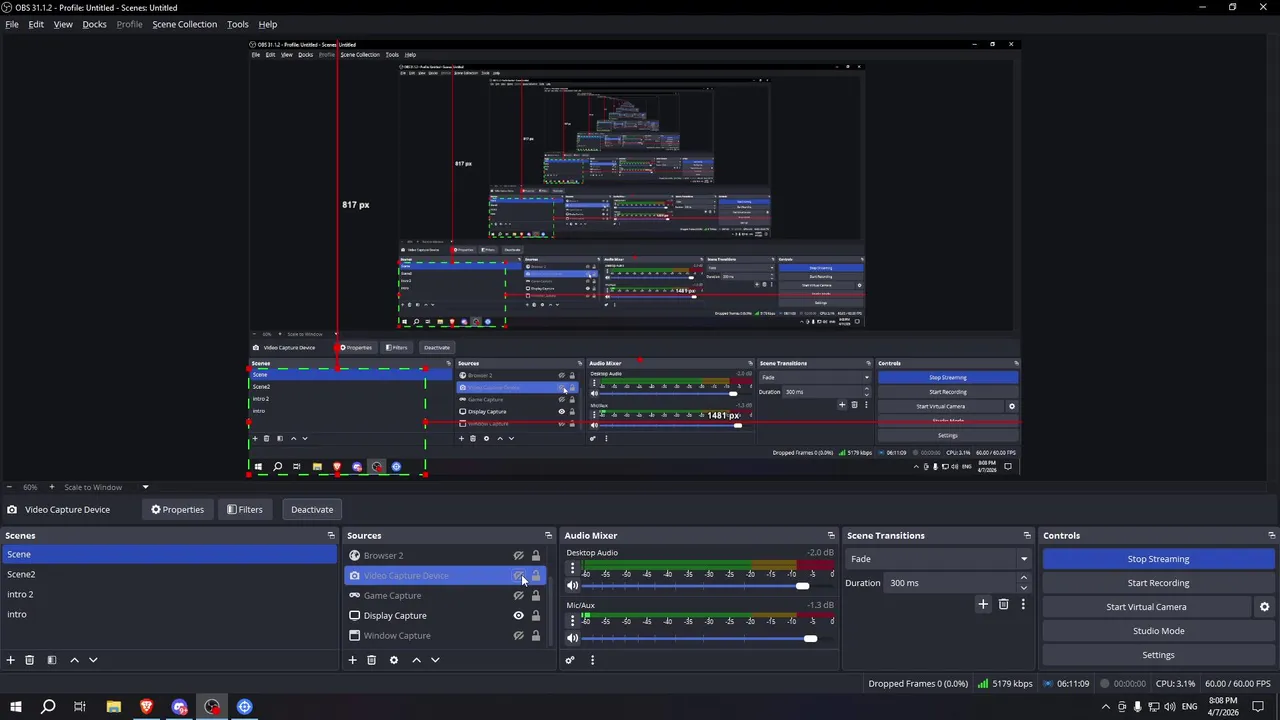Add a new source with plus icon
The image size is (1280, 720).
point(352,660)
